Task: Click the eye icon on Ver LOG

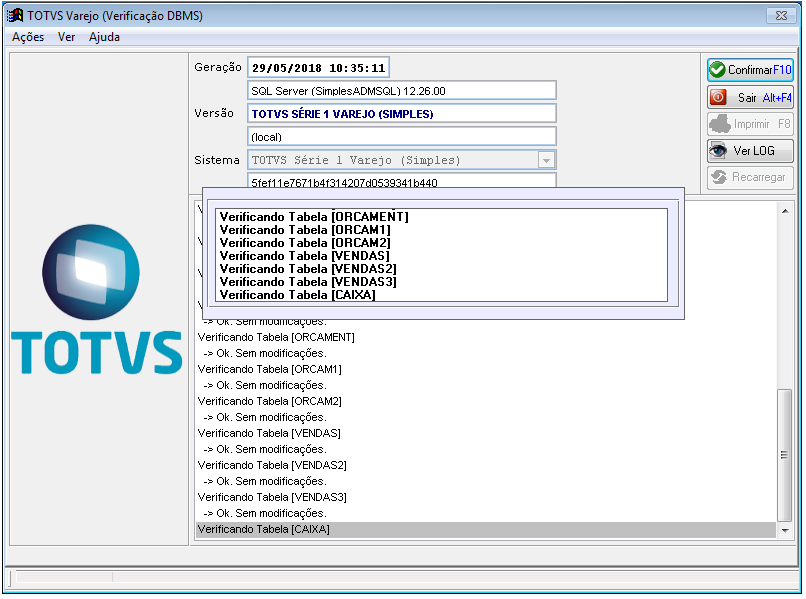Action: click(x=718, y=150)
